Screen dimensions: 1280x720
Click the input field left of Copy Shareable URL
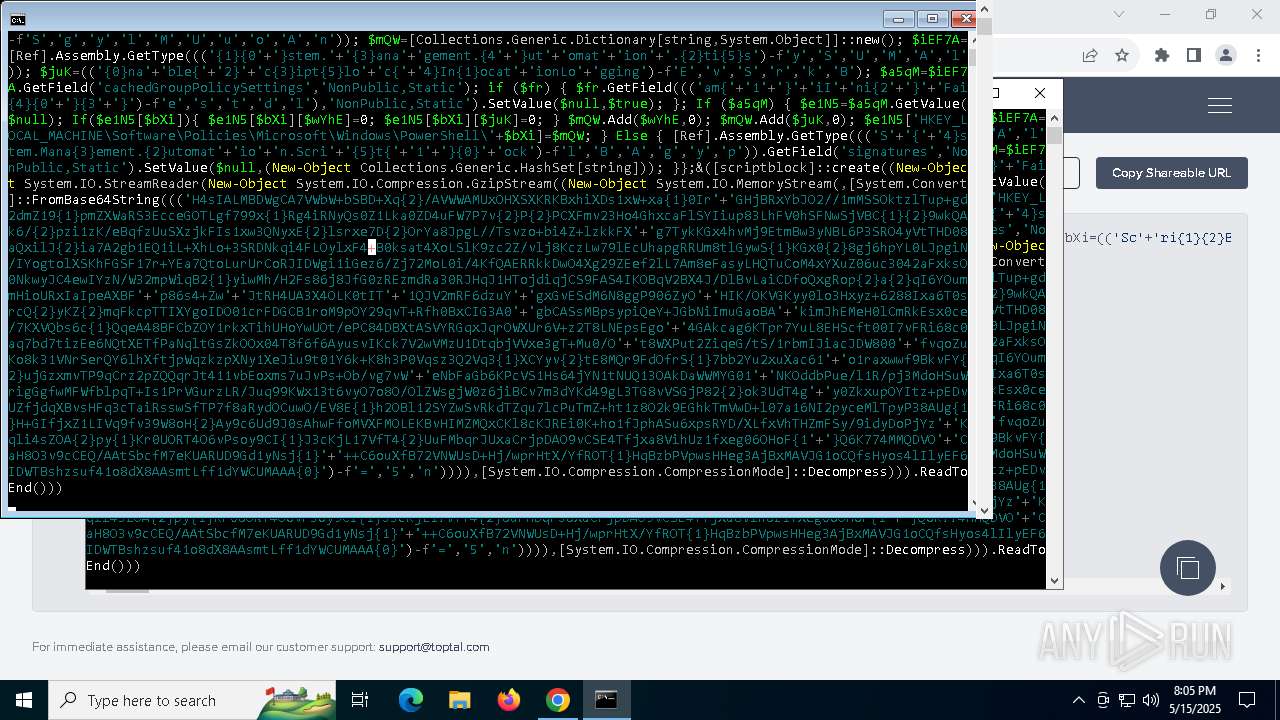[x=1070, y=173]
